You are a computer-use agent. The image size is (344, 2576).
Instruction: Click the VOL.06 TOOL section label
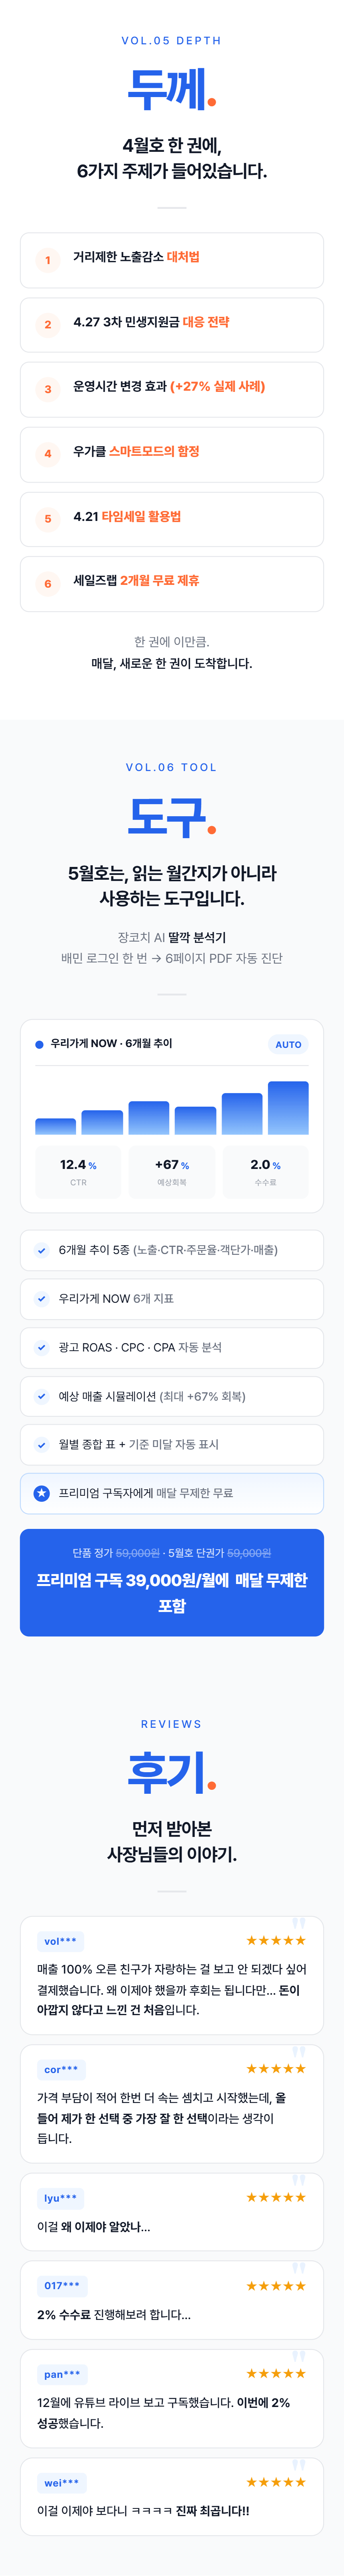172,767
